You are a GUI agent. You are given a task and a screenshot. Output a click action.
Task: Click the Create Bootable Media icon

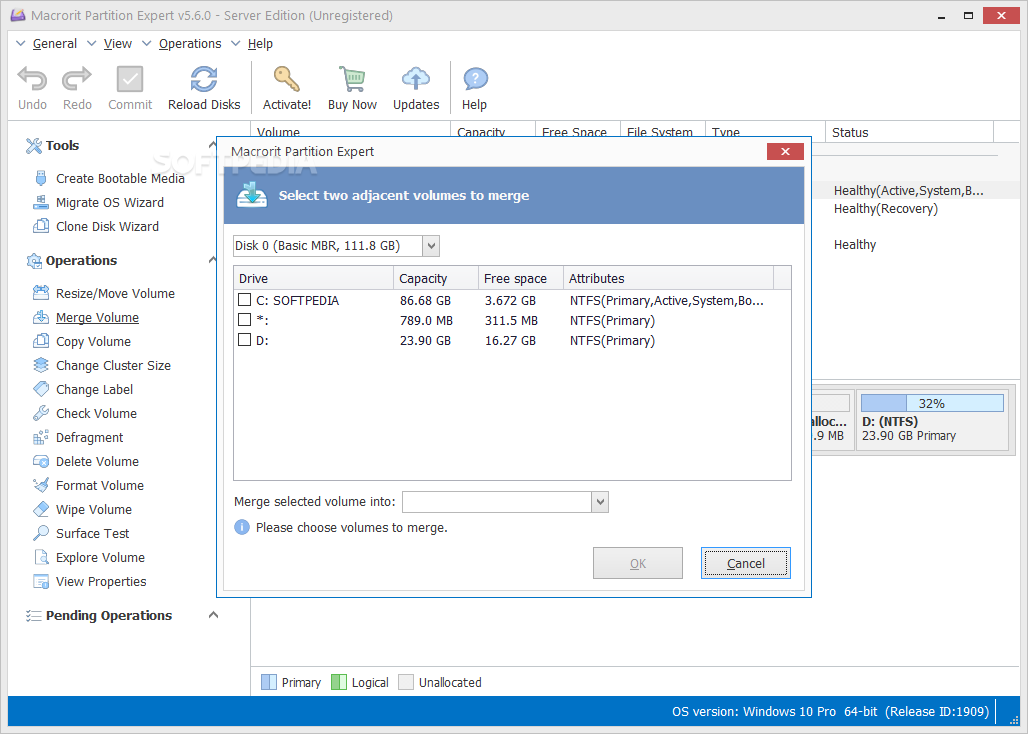41,178
